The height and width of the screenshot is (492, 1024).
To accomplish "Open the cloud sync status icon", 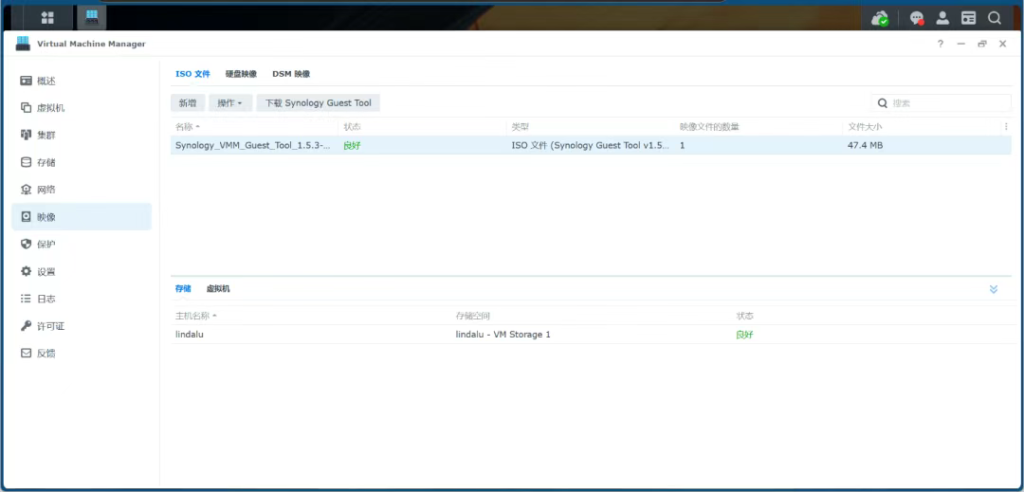I will 880,18.
